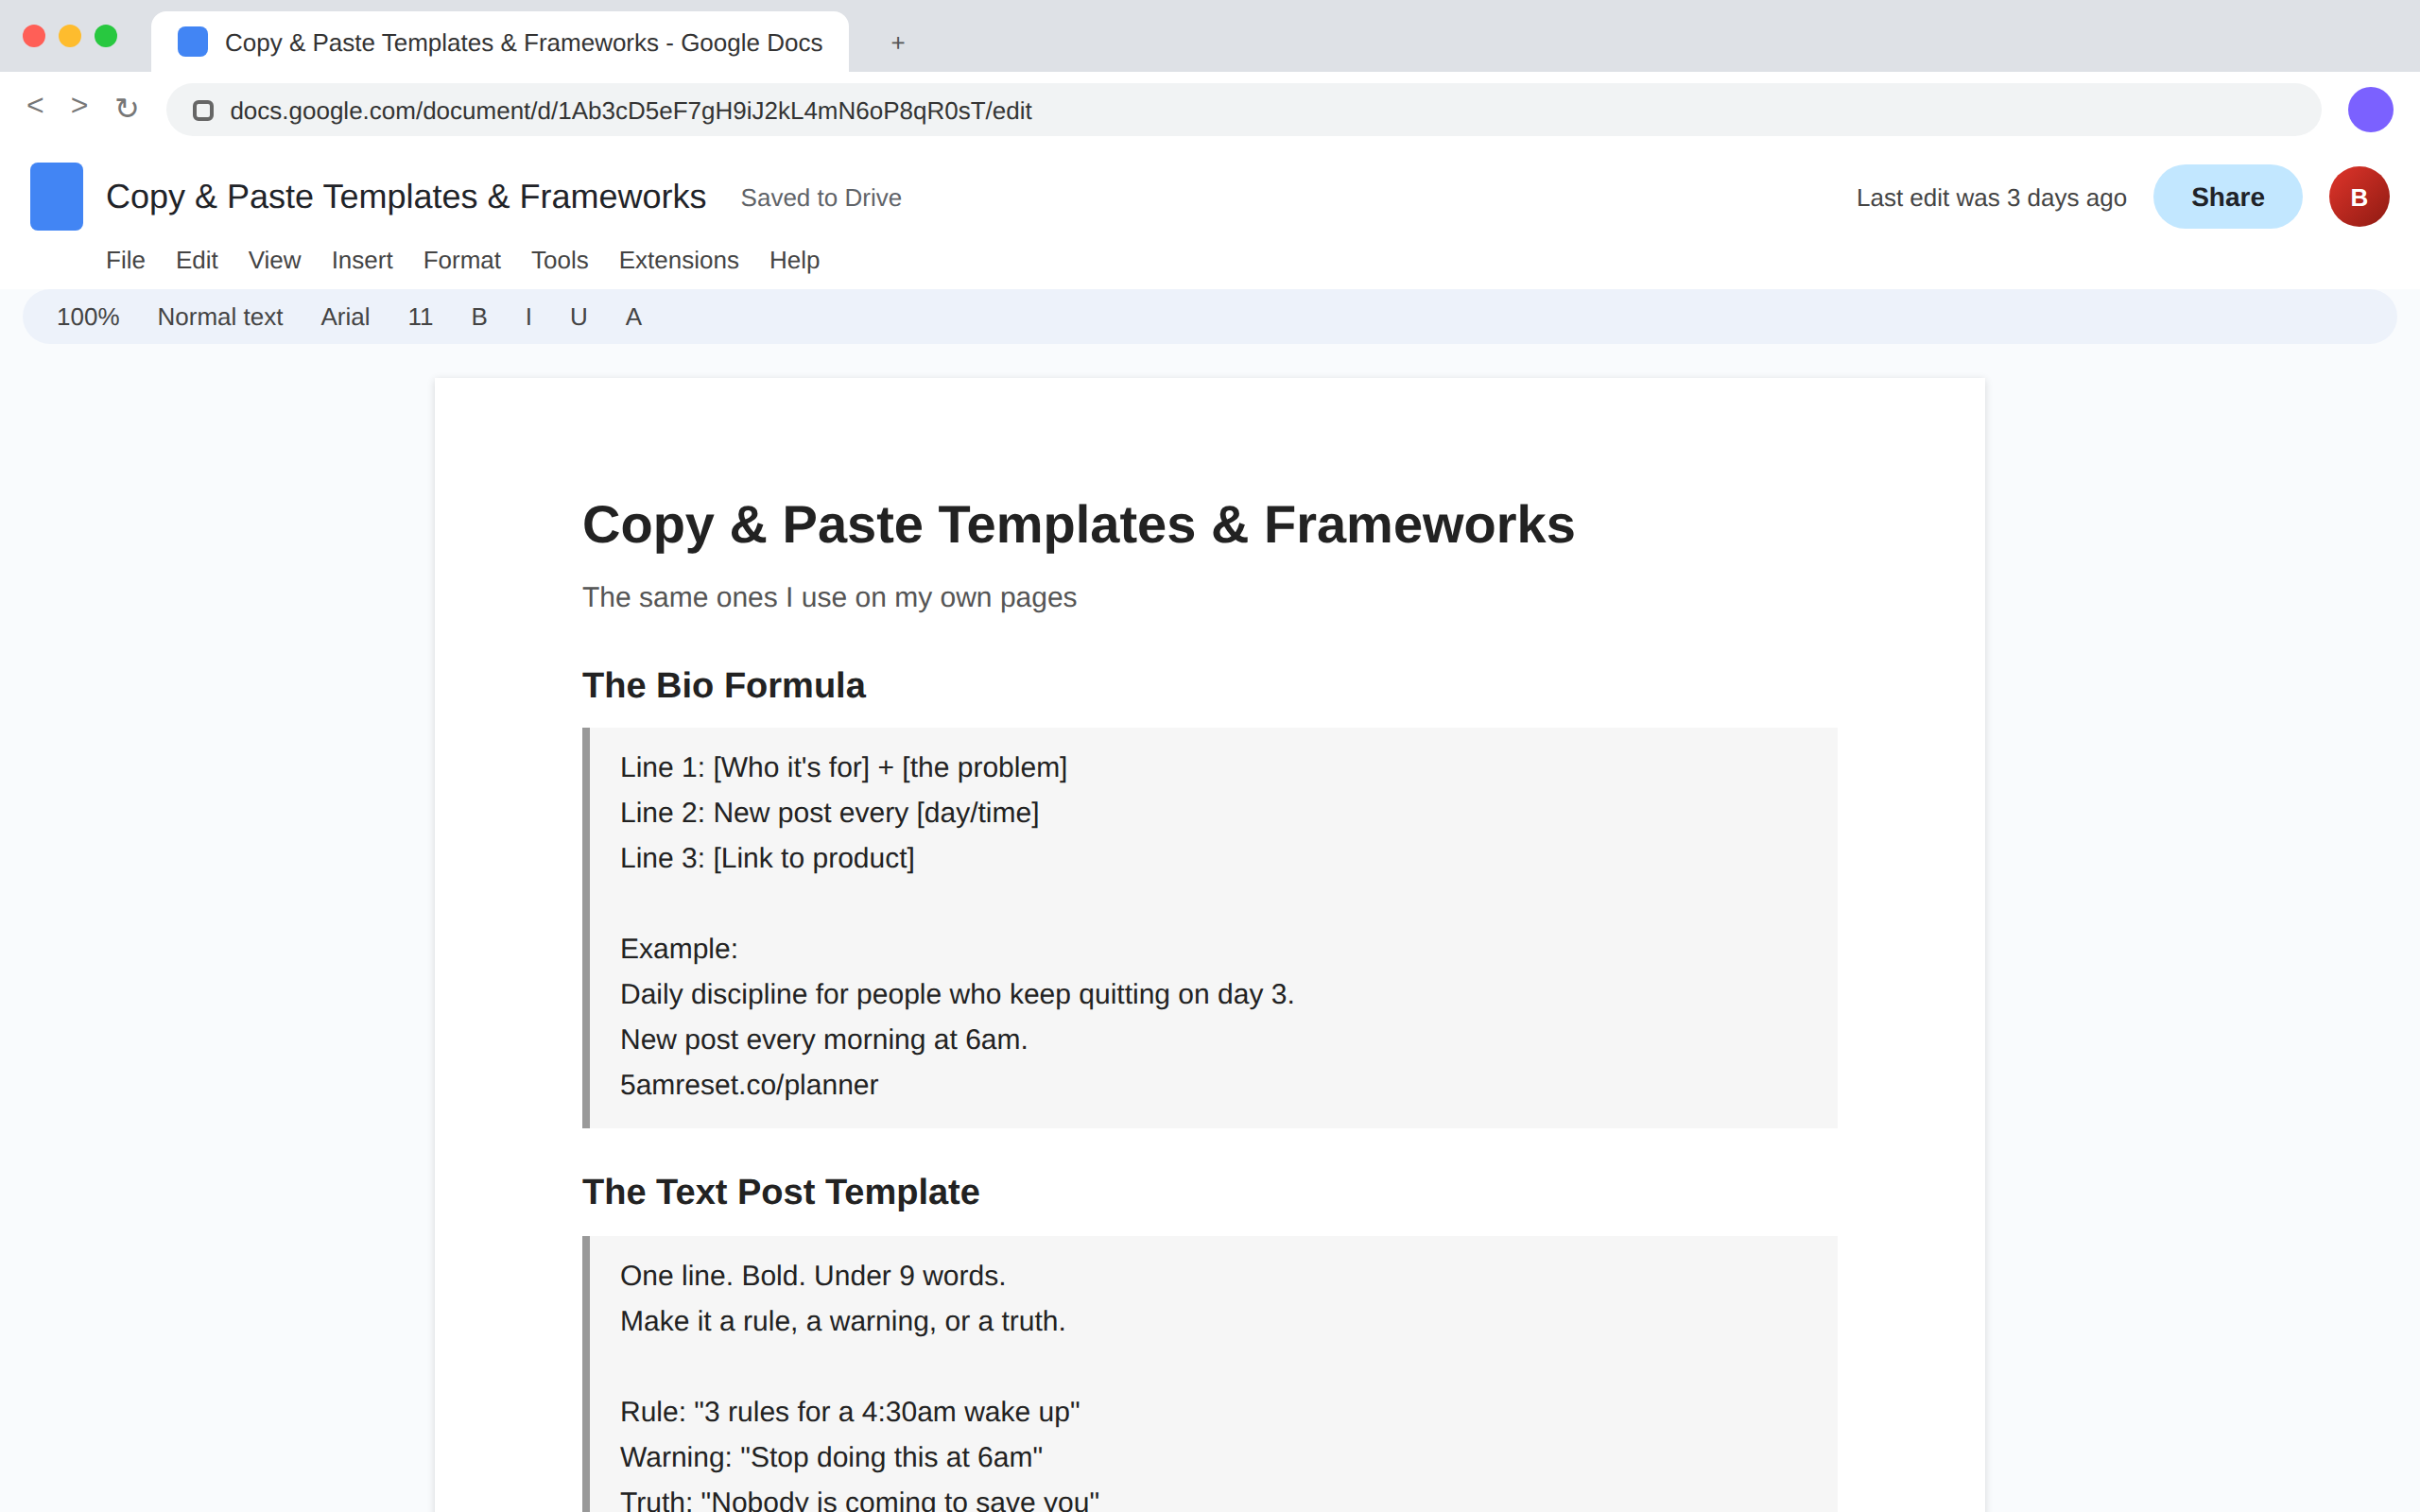The width and height of the screenshot is (2420, 1512).
Task: Select the Copy & Paste Templates browser tab
Action: click(x=500, y=42)
